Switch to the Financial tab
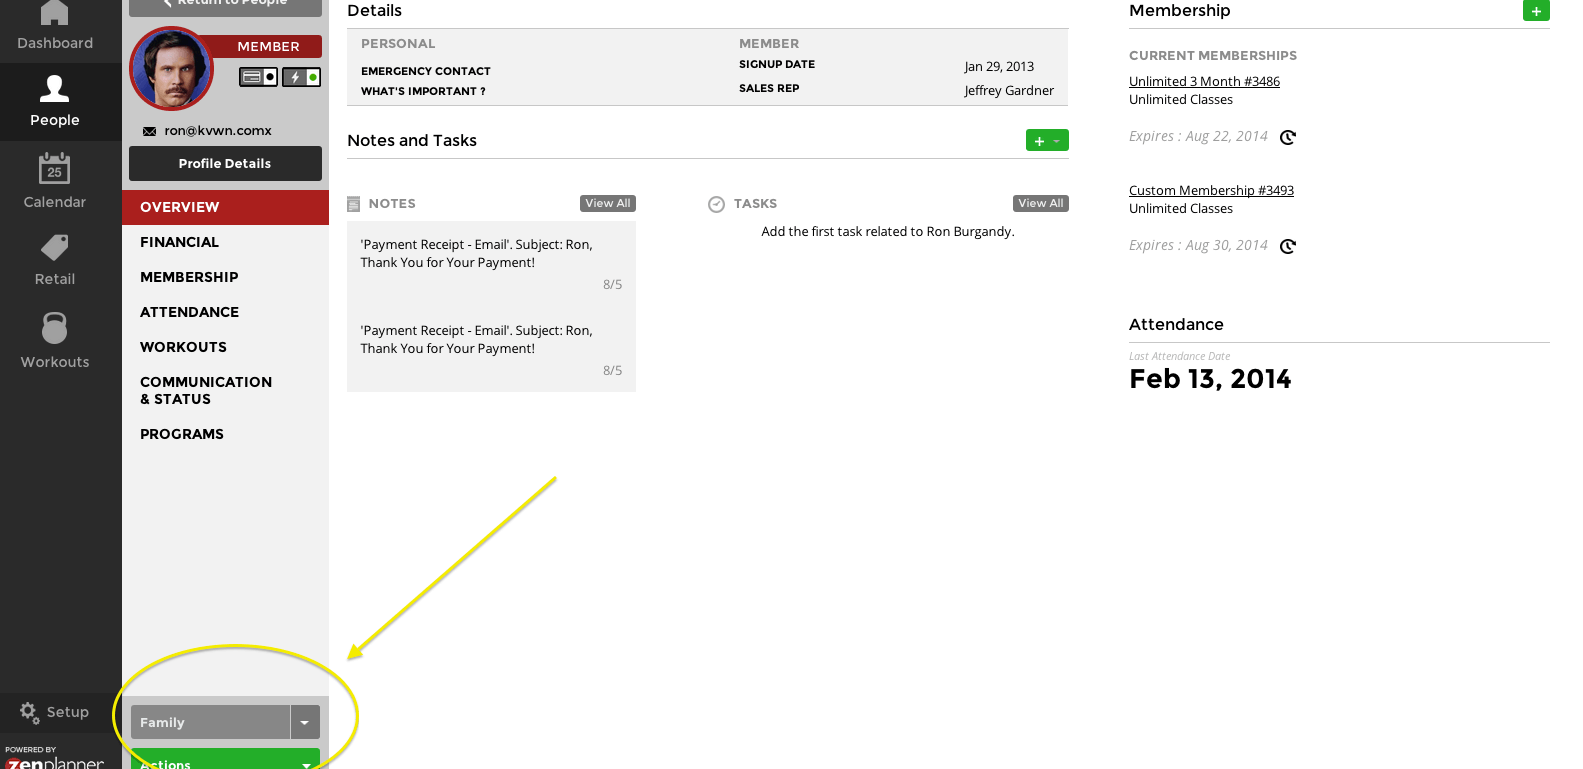Image resolution: width=1583 pixels, height=769 pixels. (x=179, y=242)
